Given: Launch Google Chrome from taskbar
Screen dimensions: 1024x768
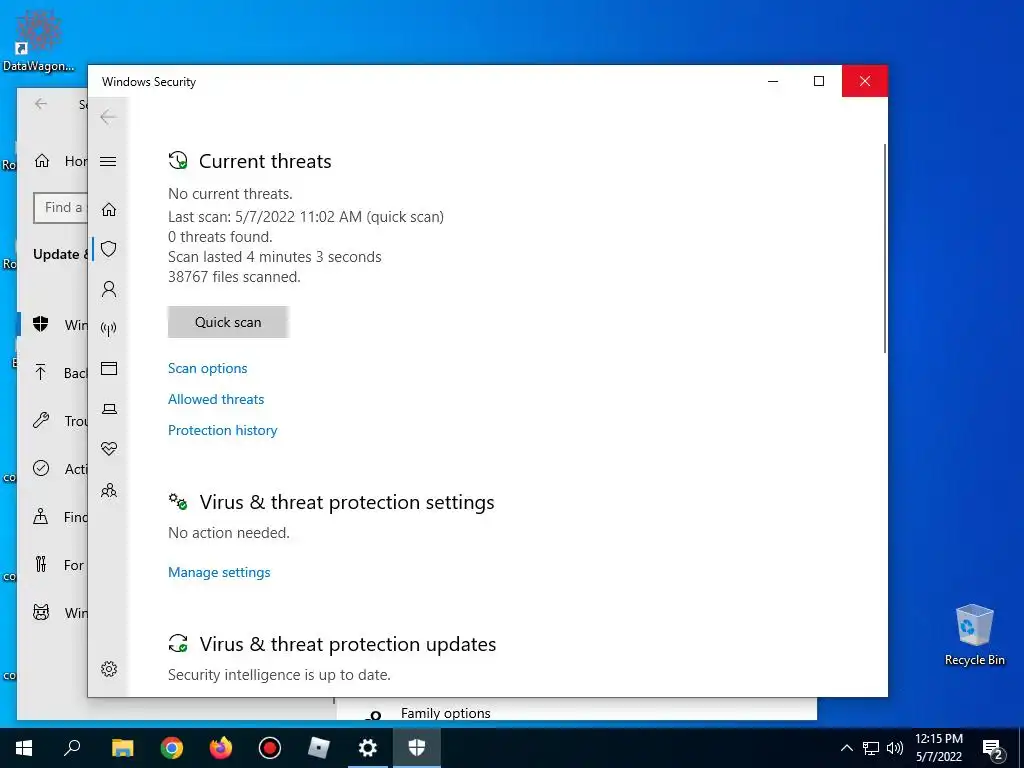Looking at the screenshot, I should coord(172,748).
